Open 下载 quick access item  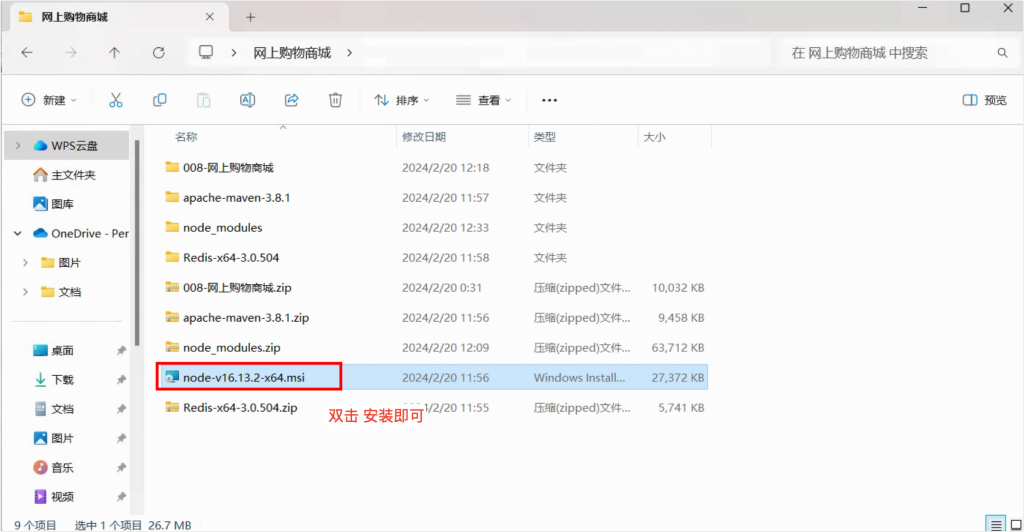coord(54,380)
